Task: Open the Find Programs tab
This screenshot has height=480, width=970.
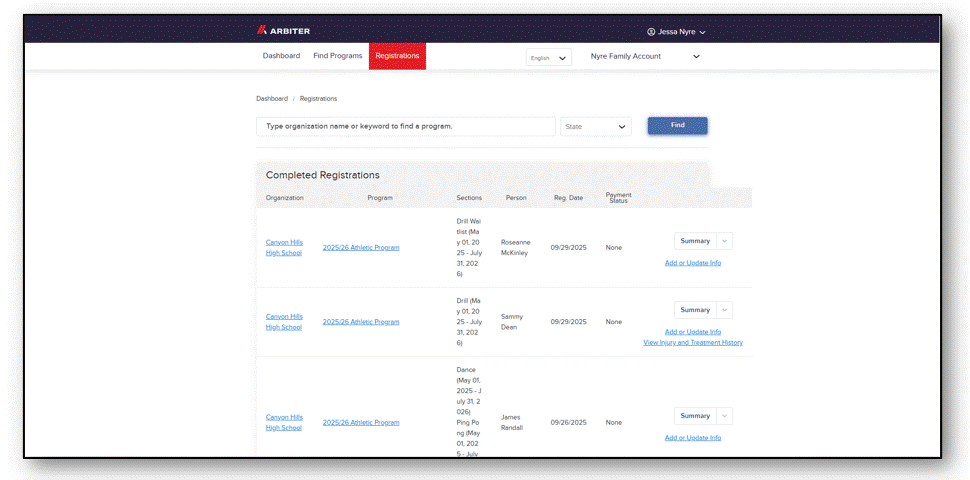Action: pos(338,56)
